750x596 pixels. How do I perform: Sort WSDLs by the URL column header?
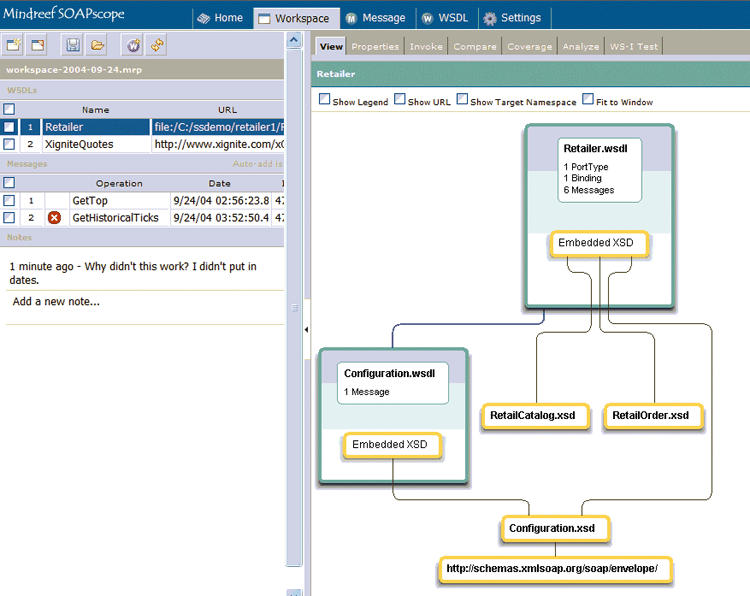pos(228,110)
